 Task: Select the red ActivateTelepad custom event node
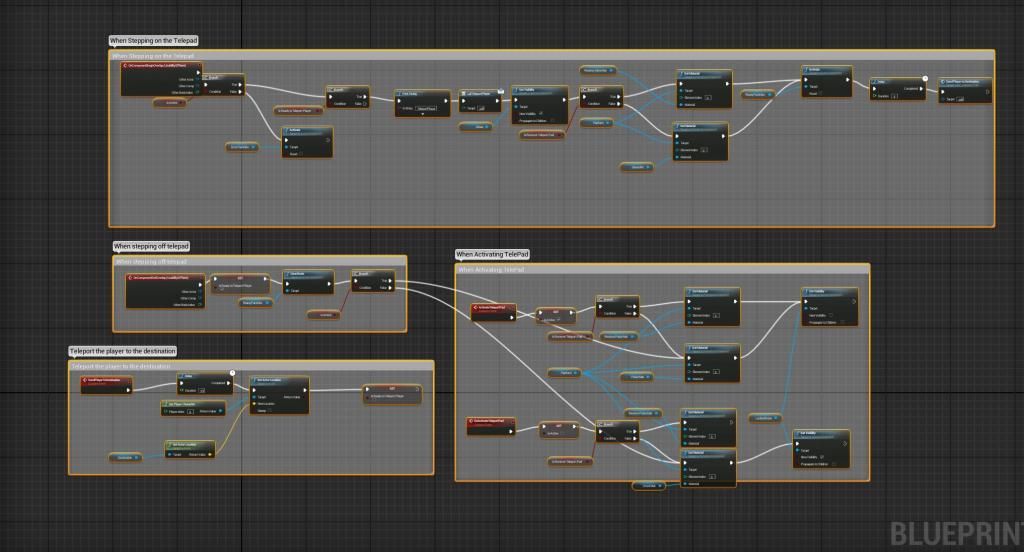tap(493, 308)
